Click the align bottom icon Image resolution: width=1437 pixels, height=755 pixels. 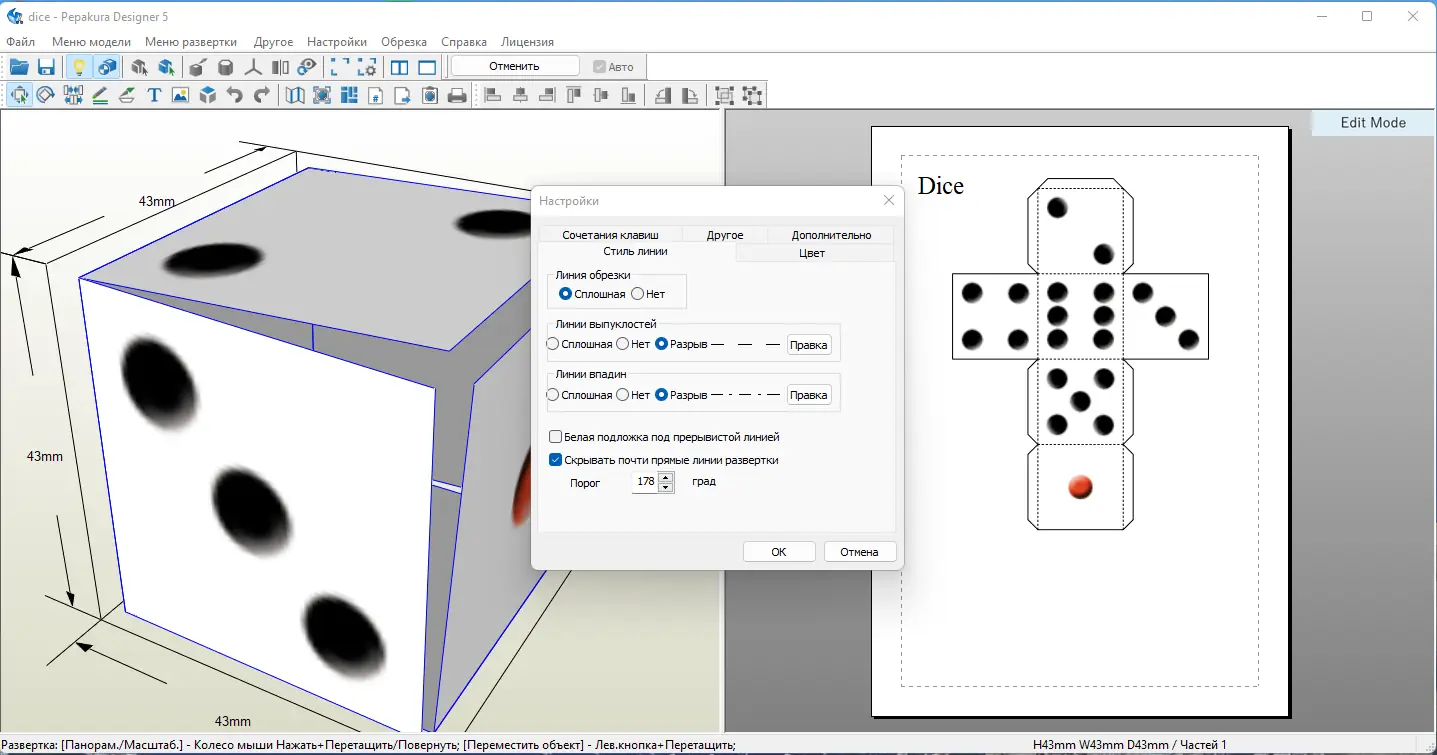pos(628,95)
